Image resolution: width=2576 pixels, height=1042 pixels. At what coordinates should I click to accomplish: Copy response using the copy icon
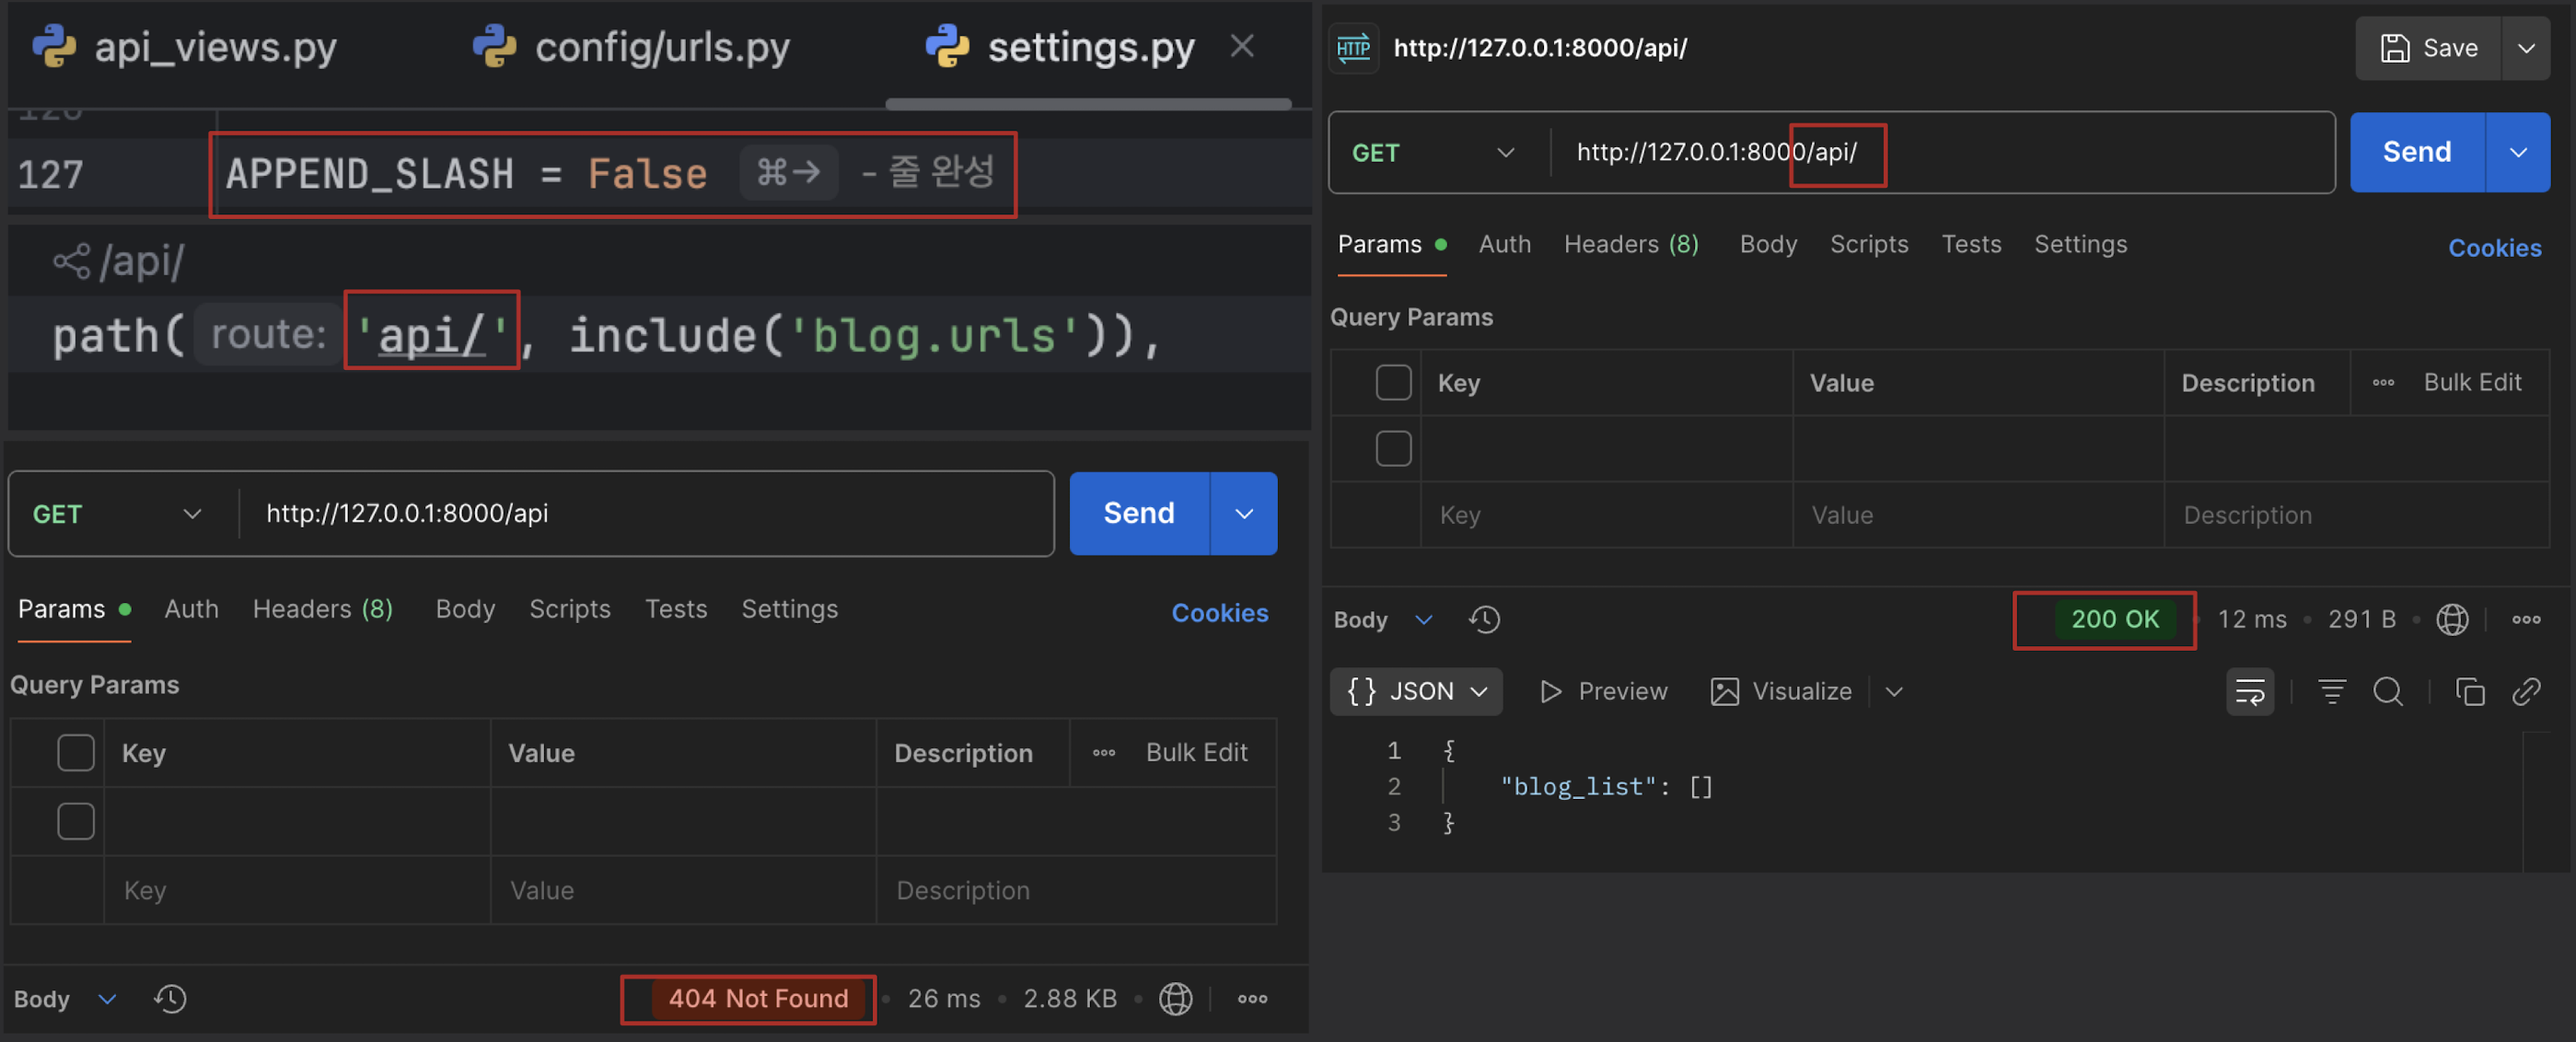2469,692
